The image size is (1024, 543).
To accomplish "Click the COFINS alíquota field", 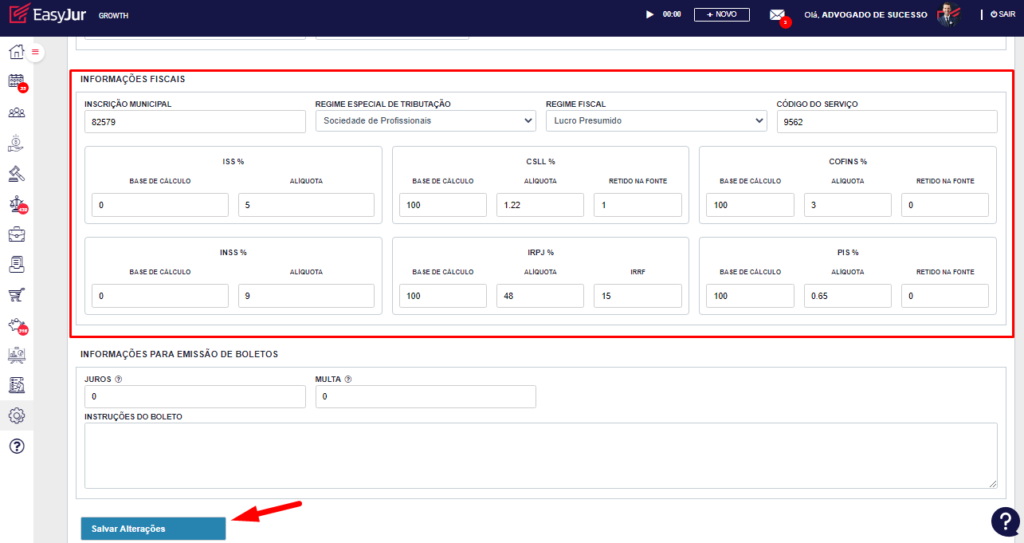I will [848, 205].
